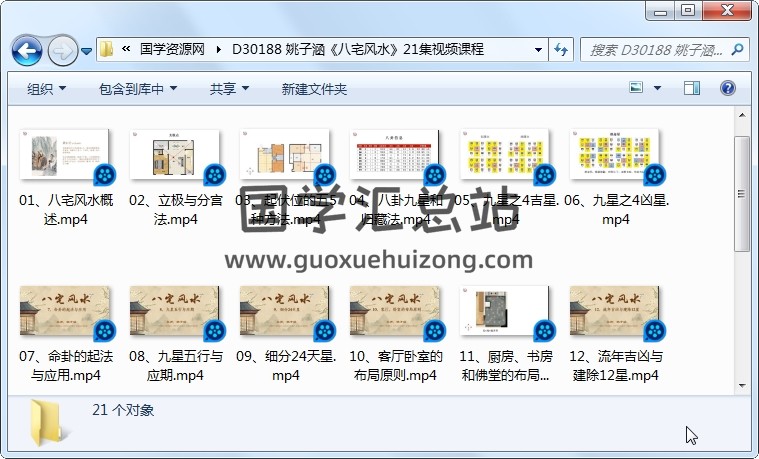This screenshot has width=759, height=459.
Task: Toggle the preview pane
Action: [692, 88]
